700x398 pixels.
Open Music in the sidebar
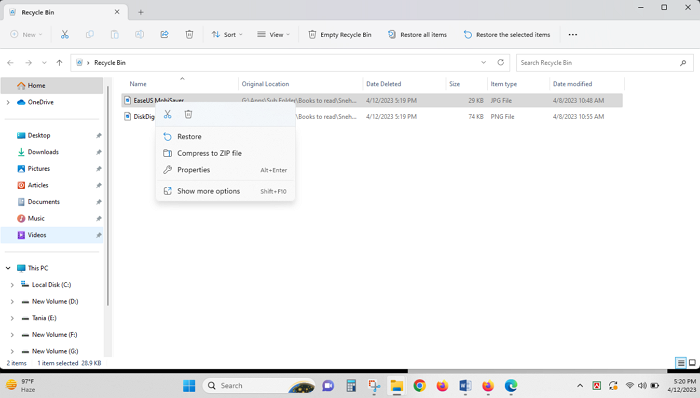[x=52, y=218]
